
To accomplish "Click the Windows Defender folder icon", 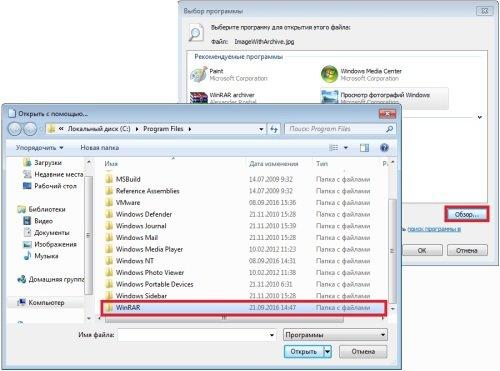I will pos(109,214).
